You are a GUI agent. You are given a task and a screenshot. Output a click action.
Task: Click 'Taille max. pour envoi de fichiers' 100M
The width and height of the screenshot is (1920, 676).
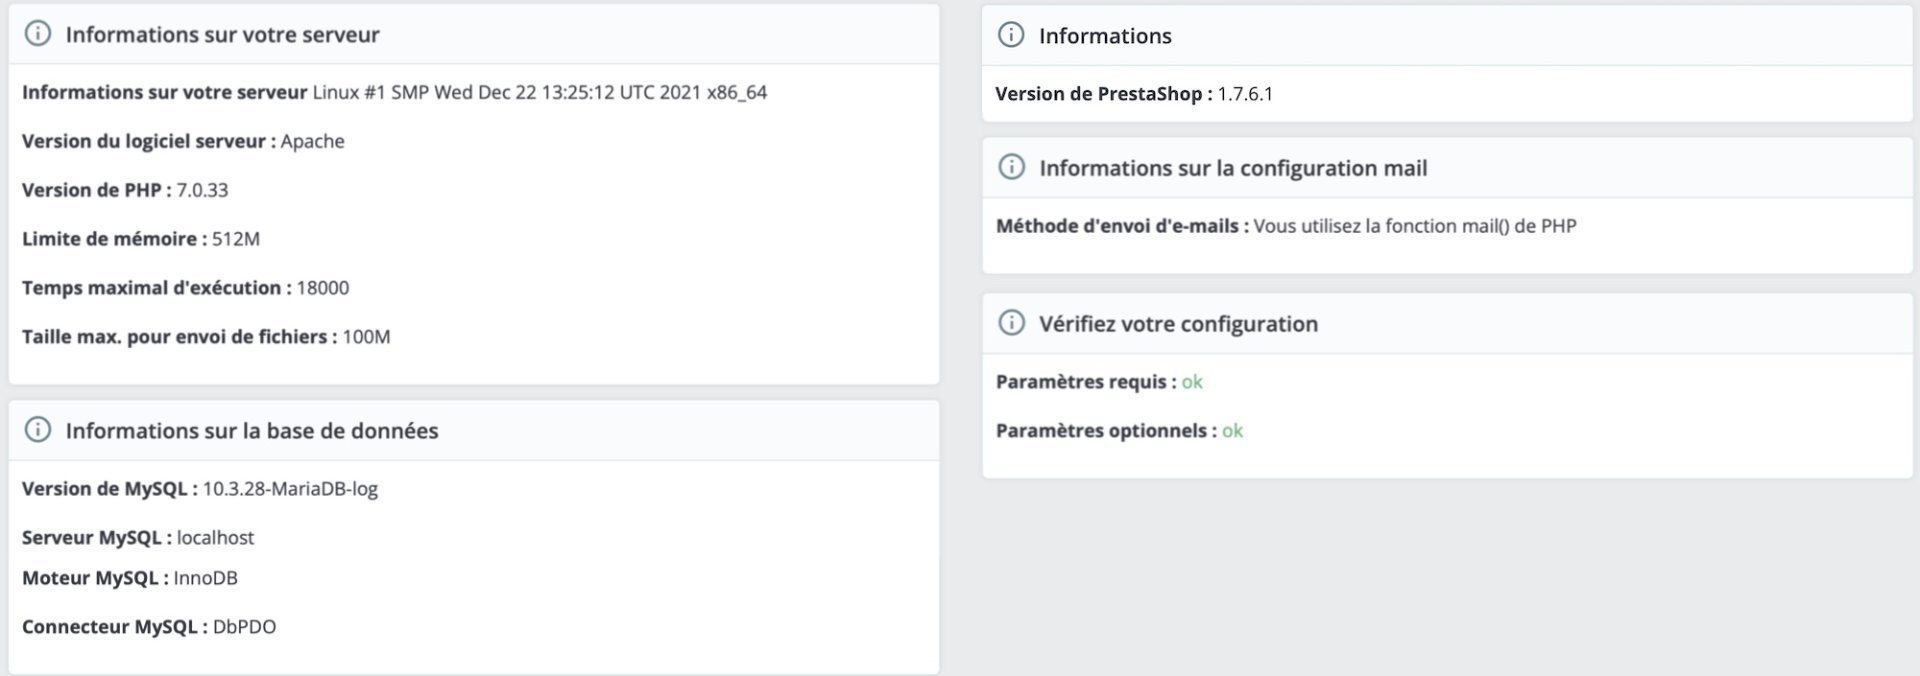(366, 337)
